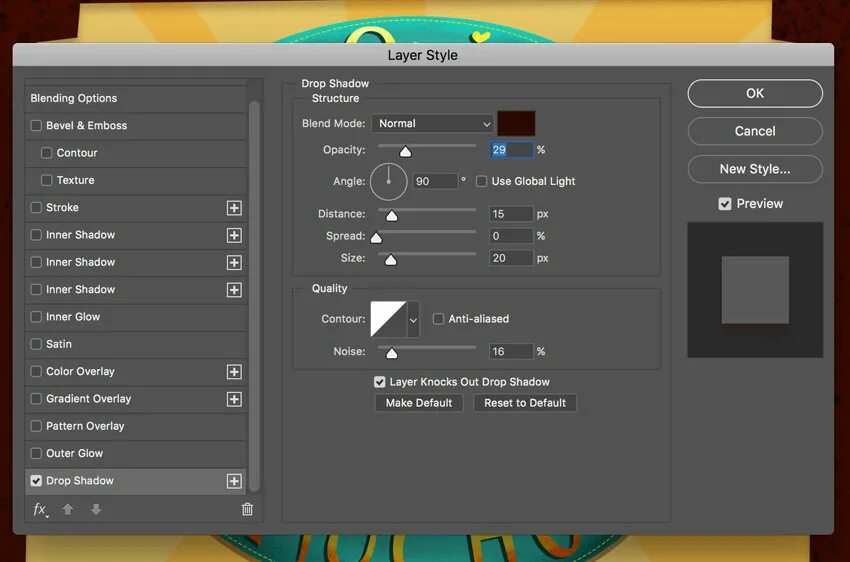Uncheck the Drop Shadow checkbox

36,481
